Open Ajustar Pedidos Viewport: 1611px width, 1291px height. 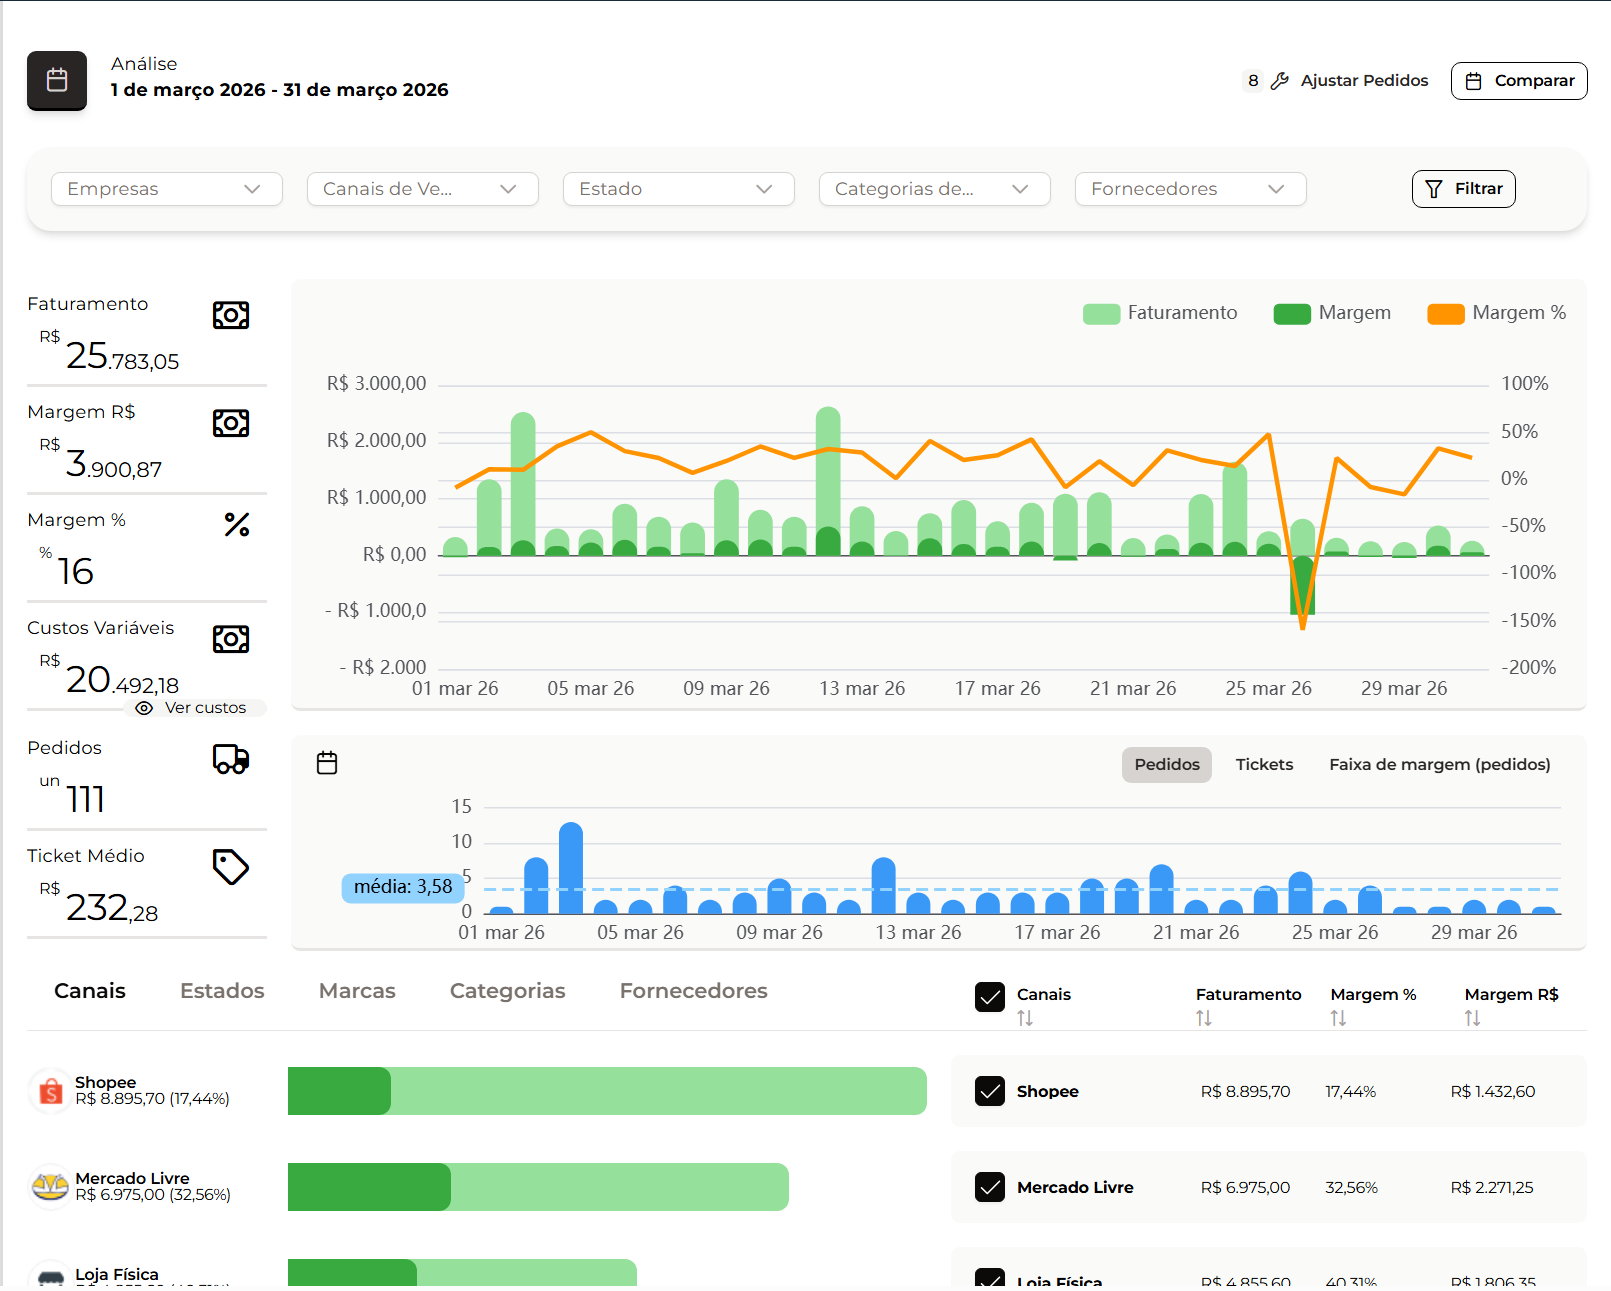point(1364,81)
